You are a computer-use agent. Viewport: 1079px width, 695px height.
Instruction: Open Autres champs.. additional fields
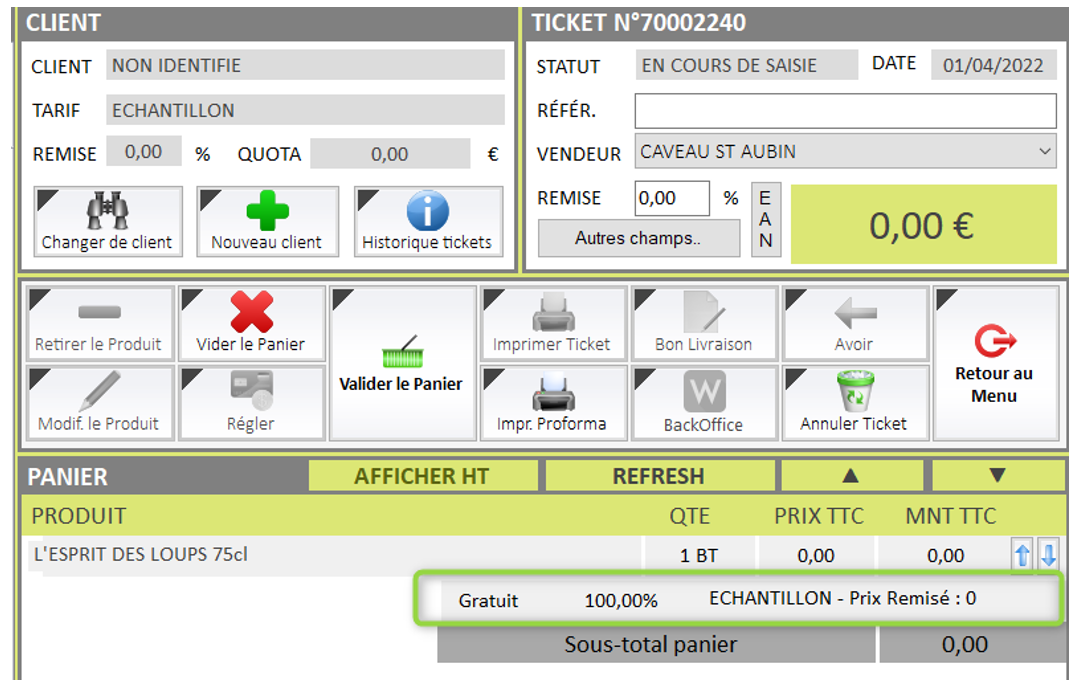(638, 238)
